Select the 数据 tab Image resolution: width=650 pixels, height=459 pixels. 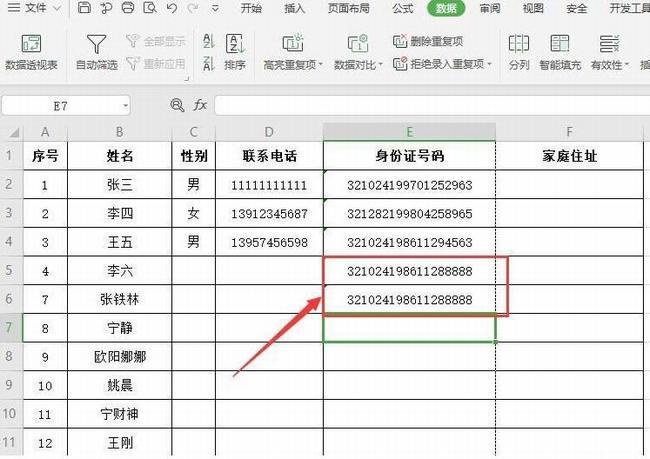point(446,8)
